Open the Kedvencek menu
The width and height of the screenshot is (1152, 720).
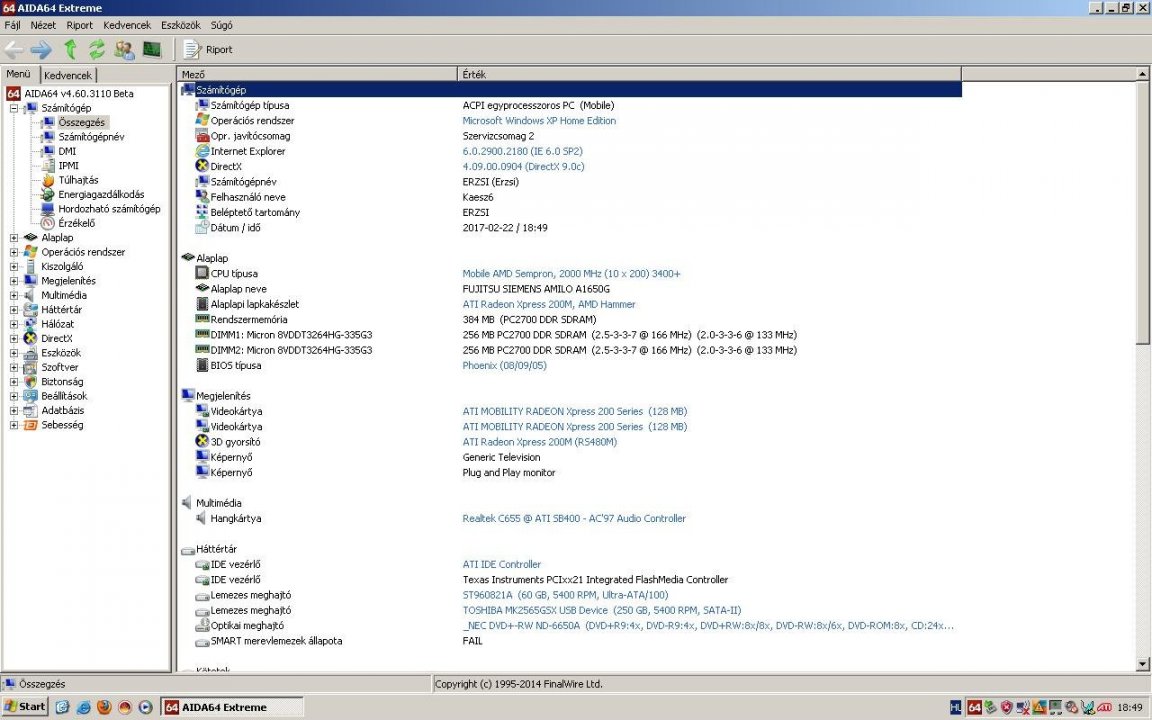(127, 25)
